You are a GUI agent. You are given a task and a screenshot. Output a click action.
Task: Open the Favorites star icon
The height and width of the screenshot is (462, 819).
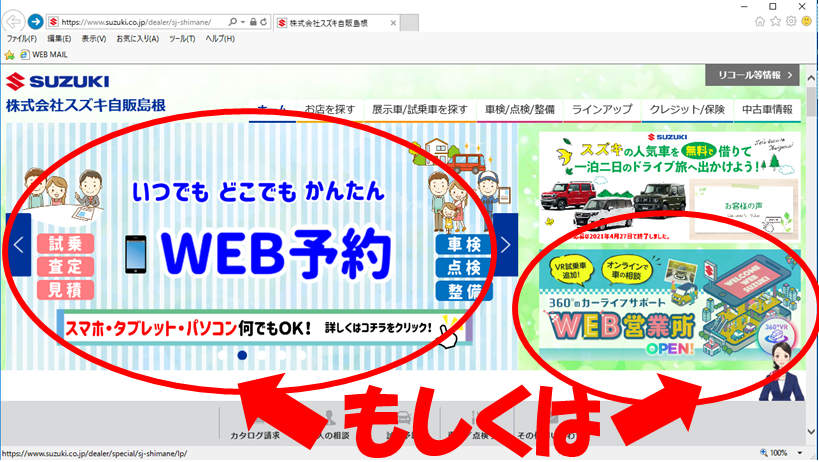pyautogui.click(x=776, y=21)
